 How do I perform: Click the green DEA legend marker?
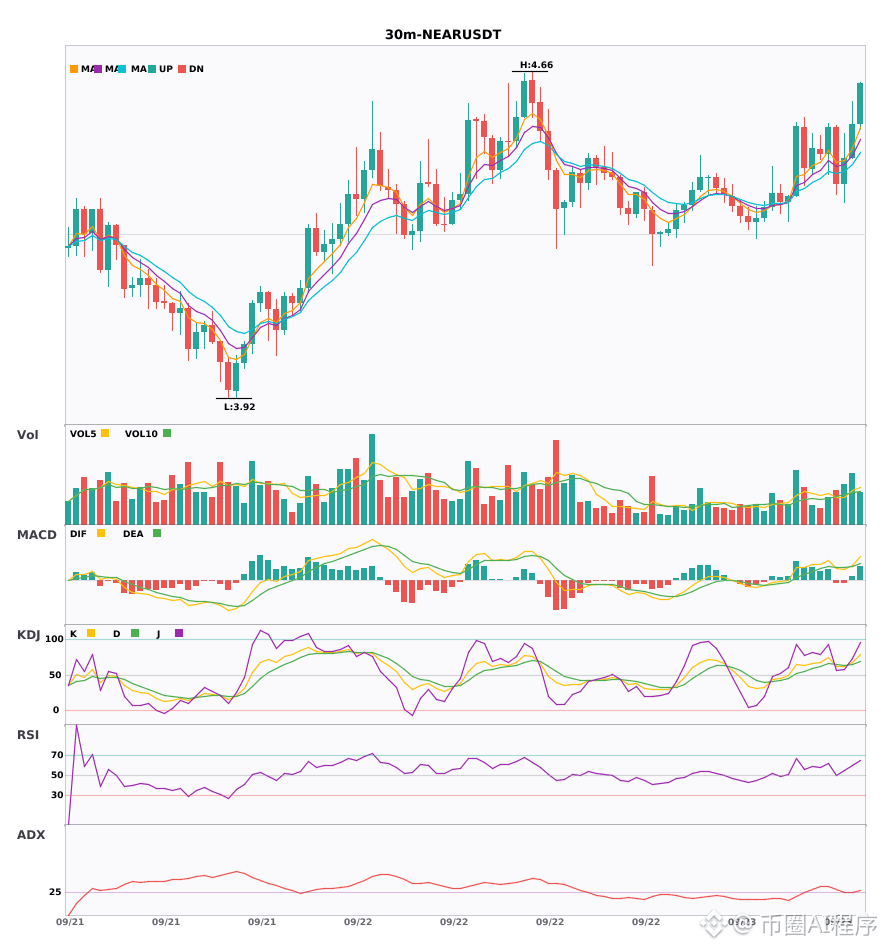coord(157,533)
